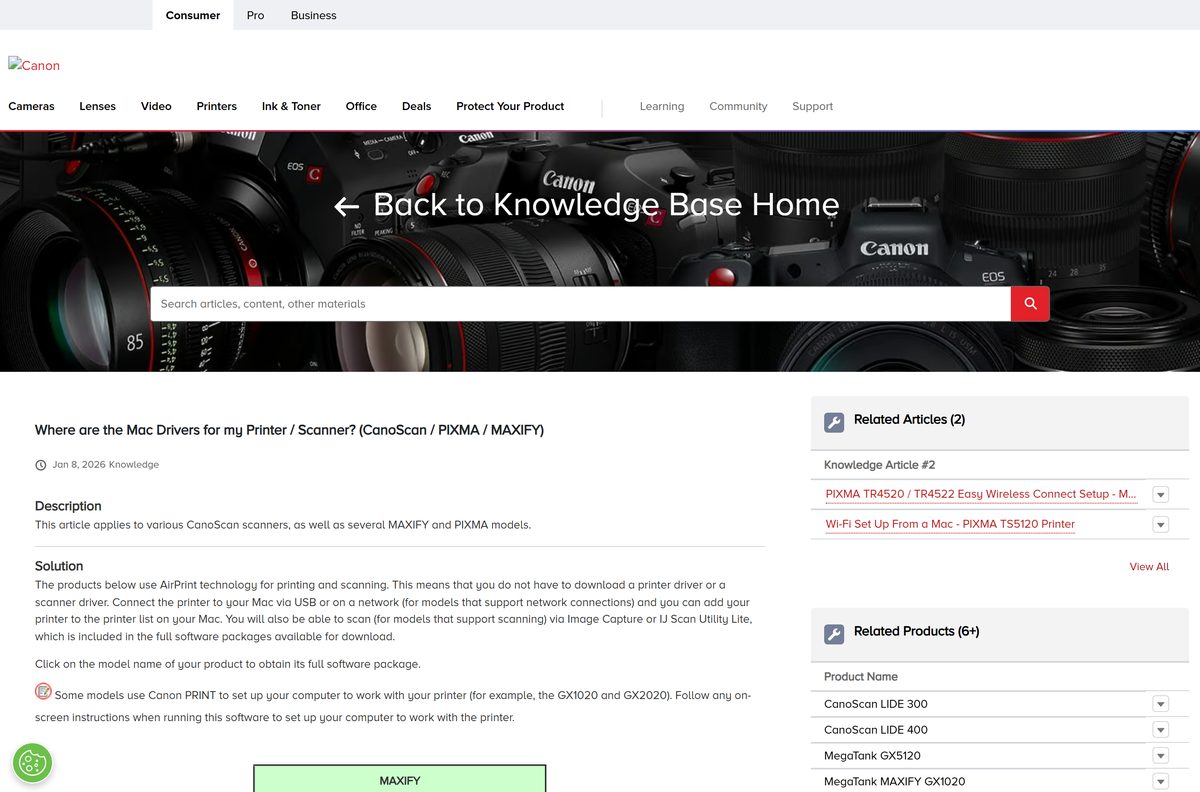Open the CanoScan LIDE 300 dropdown arrow

[x=1161, y=704]
